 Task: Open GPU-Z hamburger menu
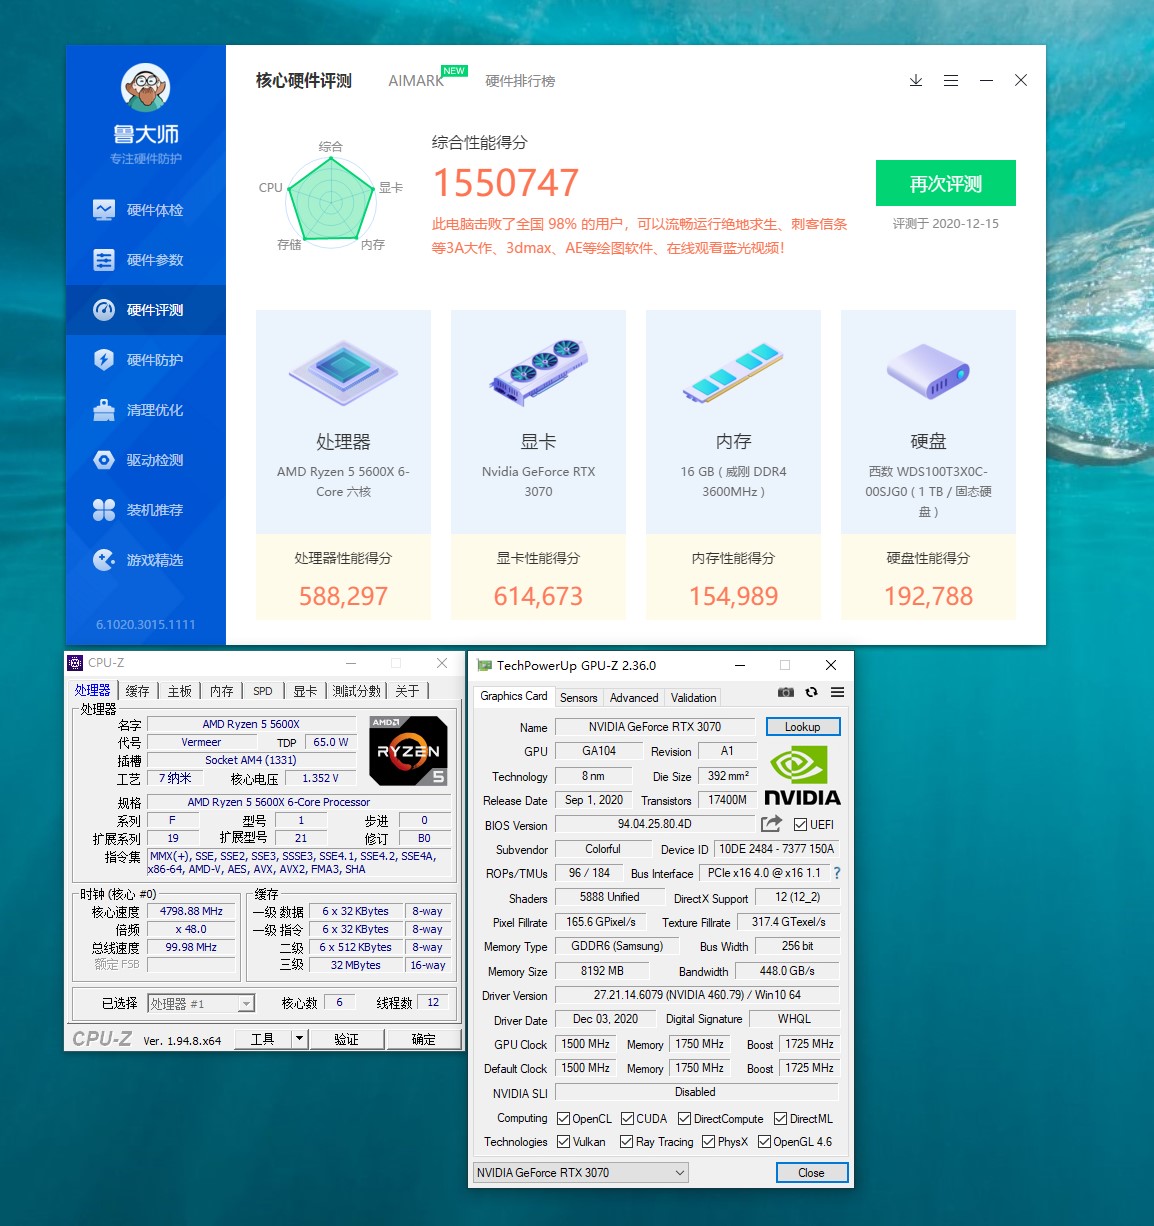838,692
